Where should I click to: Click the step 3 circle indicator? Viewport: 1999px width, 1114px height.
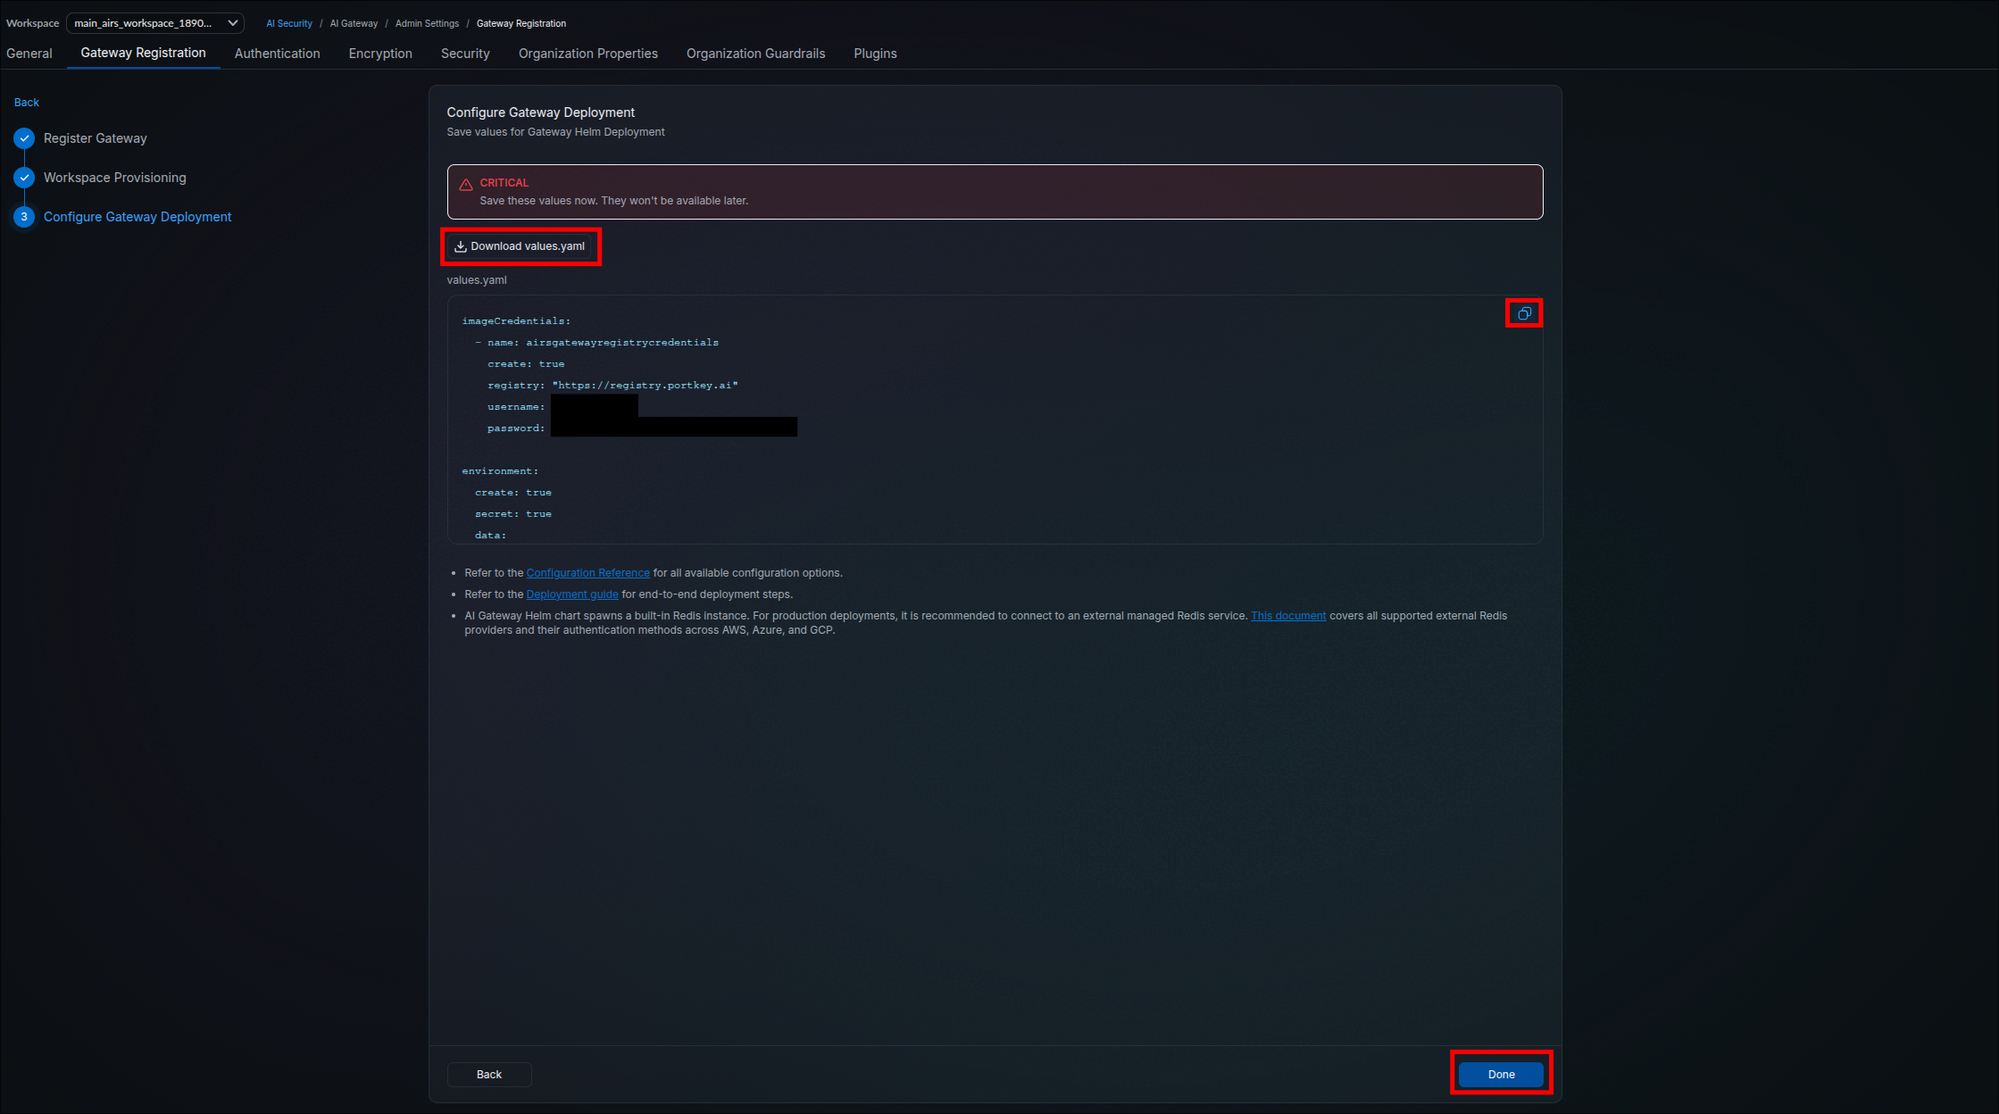(x=24, y=216)
